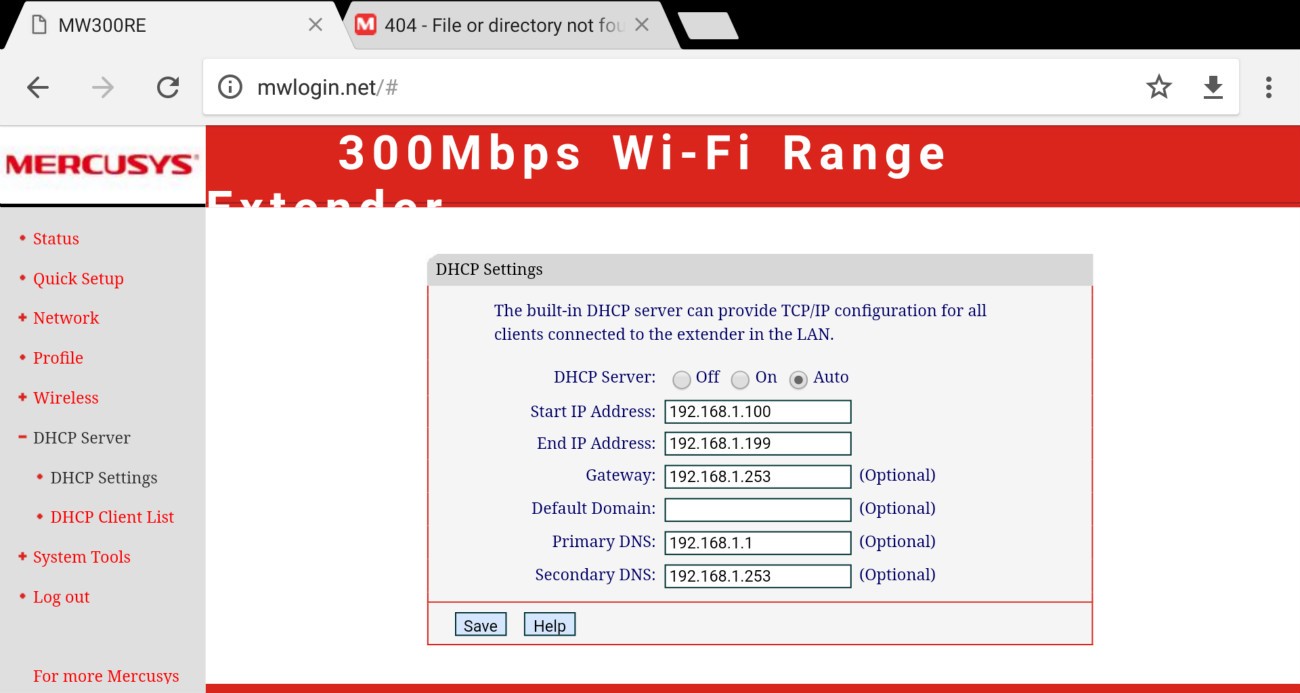Close the MW300RE tab

[315, 25]
